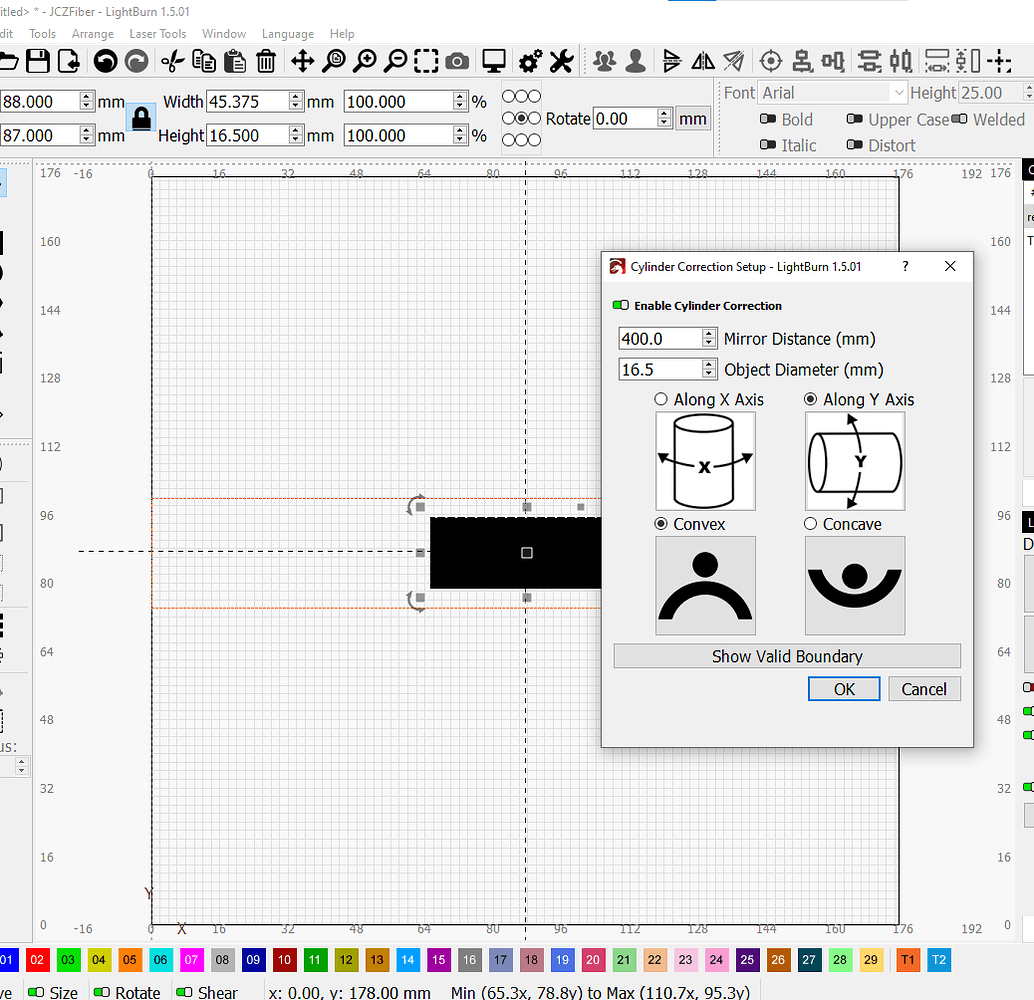Open the Help menu
The height and width of the screenshot is (1000, 1034).
(342, 34)
